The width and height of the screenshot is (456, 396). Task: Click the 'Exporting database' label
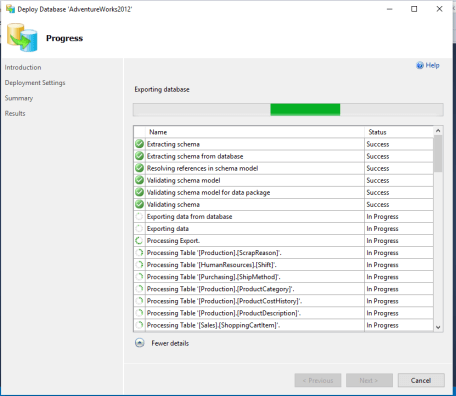pyautogui.click(x=162, y=89)
